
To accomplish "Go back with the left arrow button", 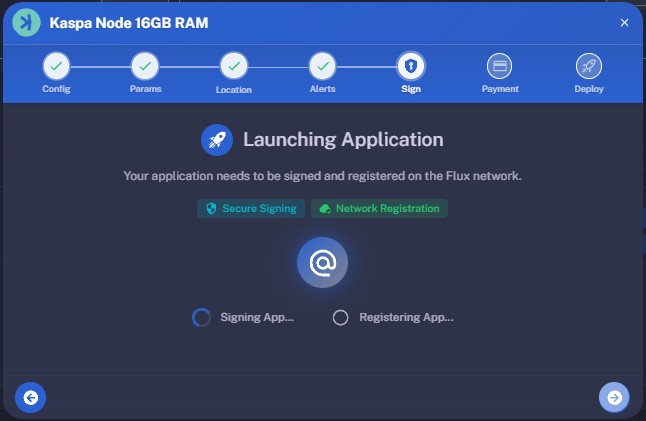I will click(x=30, y=397).
